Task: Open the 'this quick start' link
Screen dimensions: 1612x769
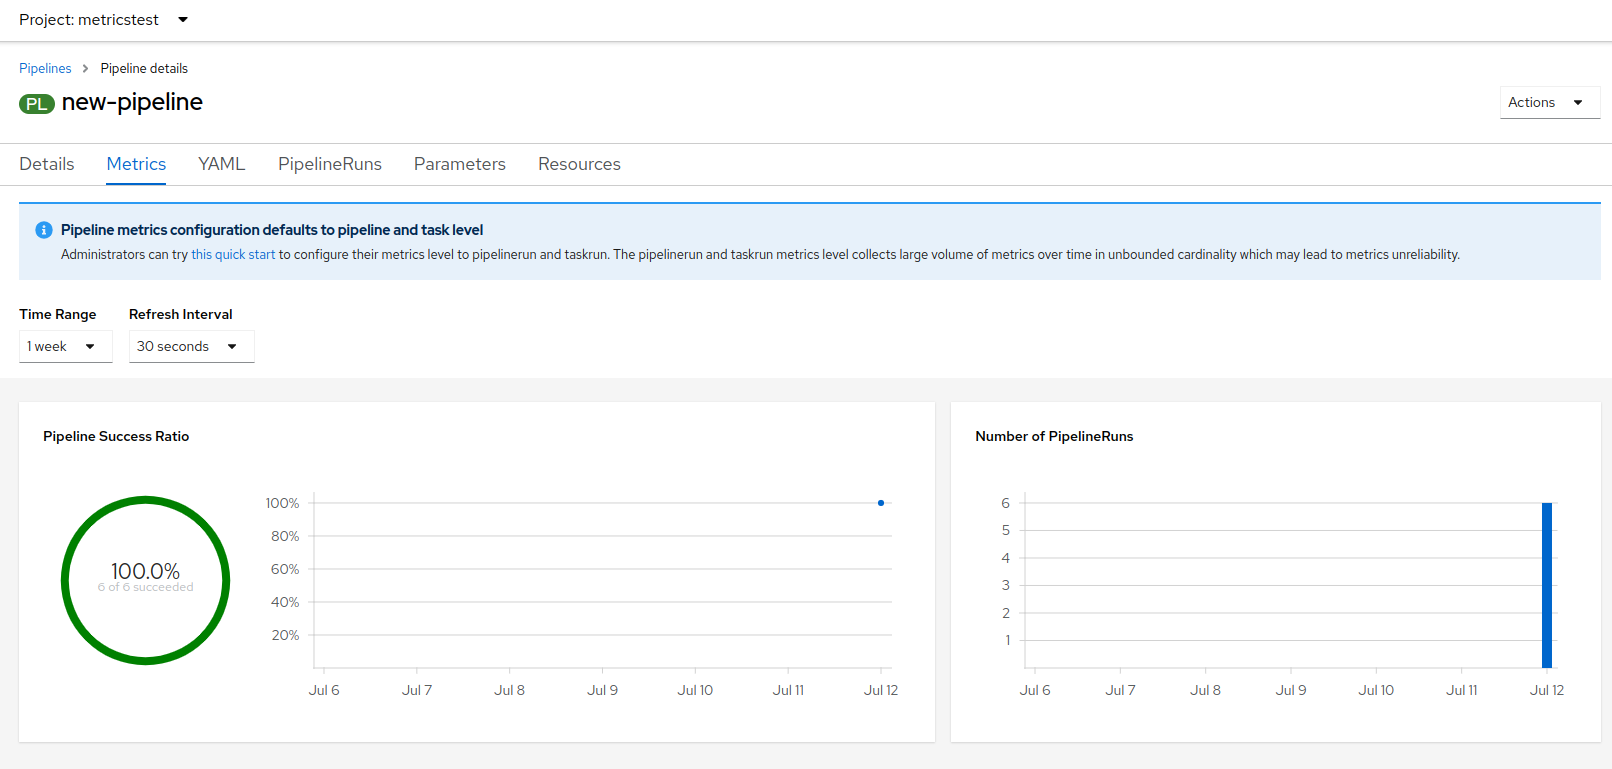Action: (233, 255)
